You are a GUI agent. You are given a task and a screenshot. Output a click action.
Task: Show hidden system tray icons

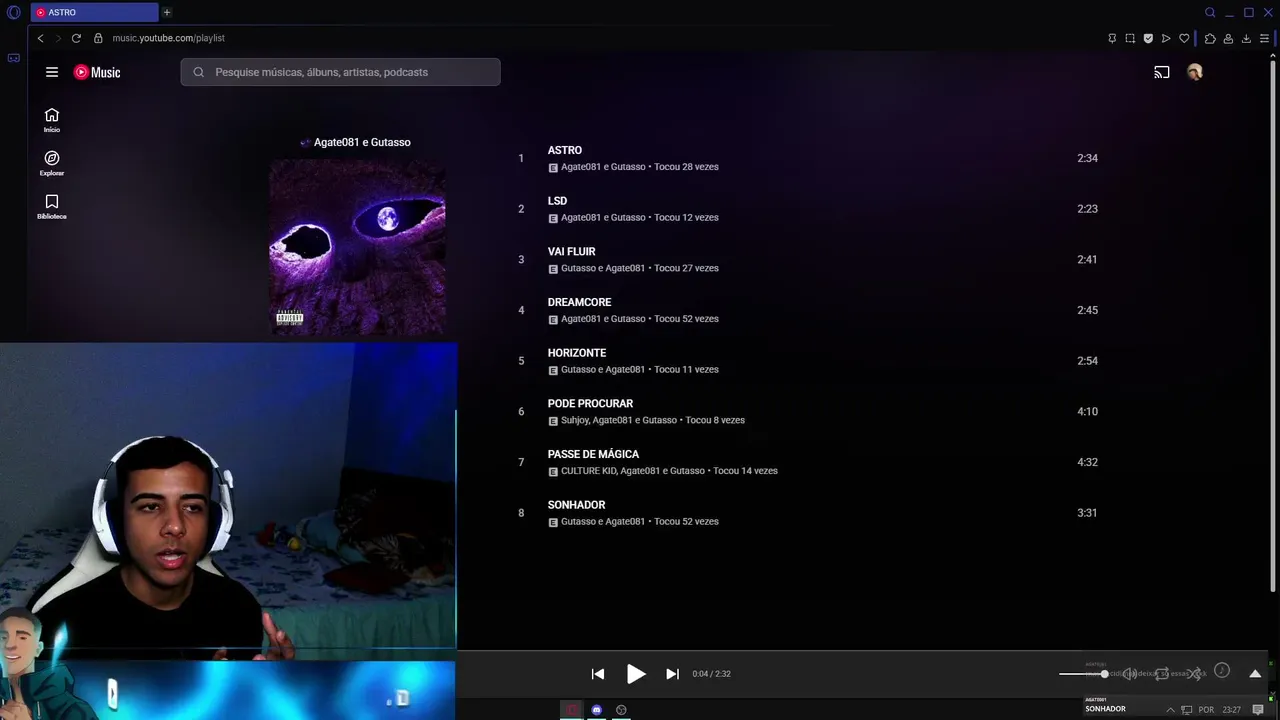[1170, 710]
